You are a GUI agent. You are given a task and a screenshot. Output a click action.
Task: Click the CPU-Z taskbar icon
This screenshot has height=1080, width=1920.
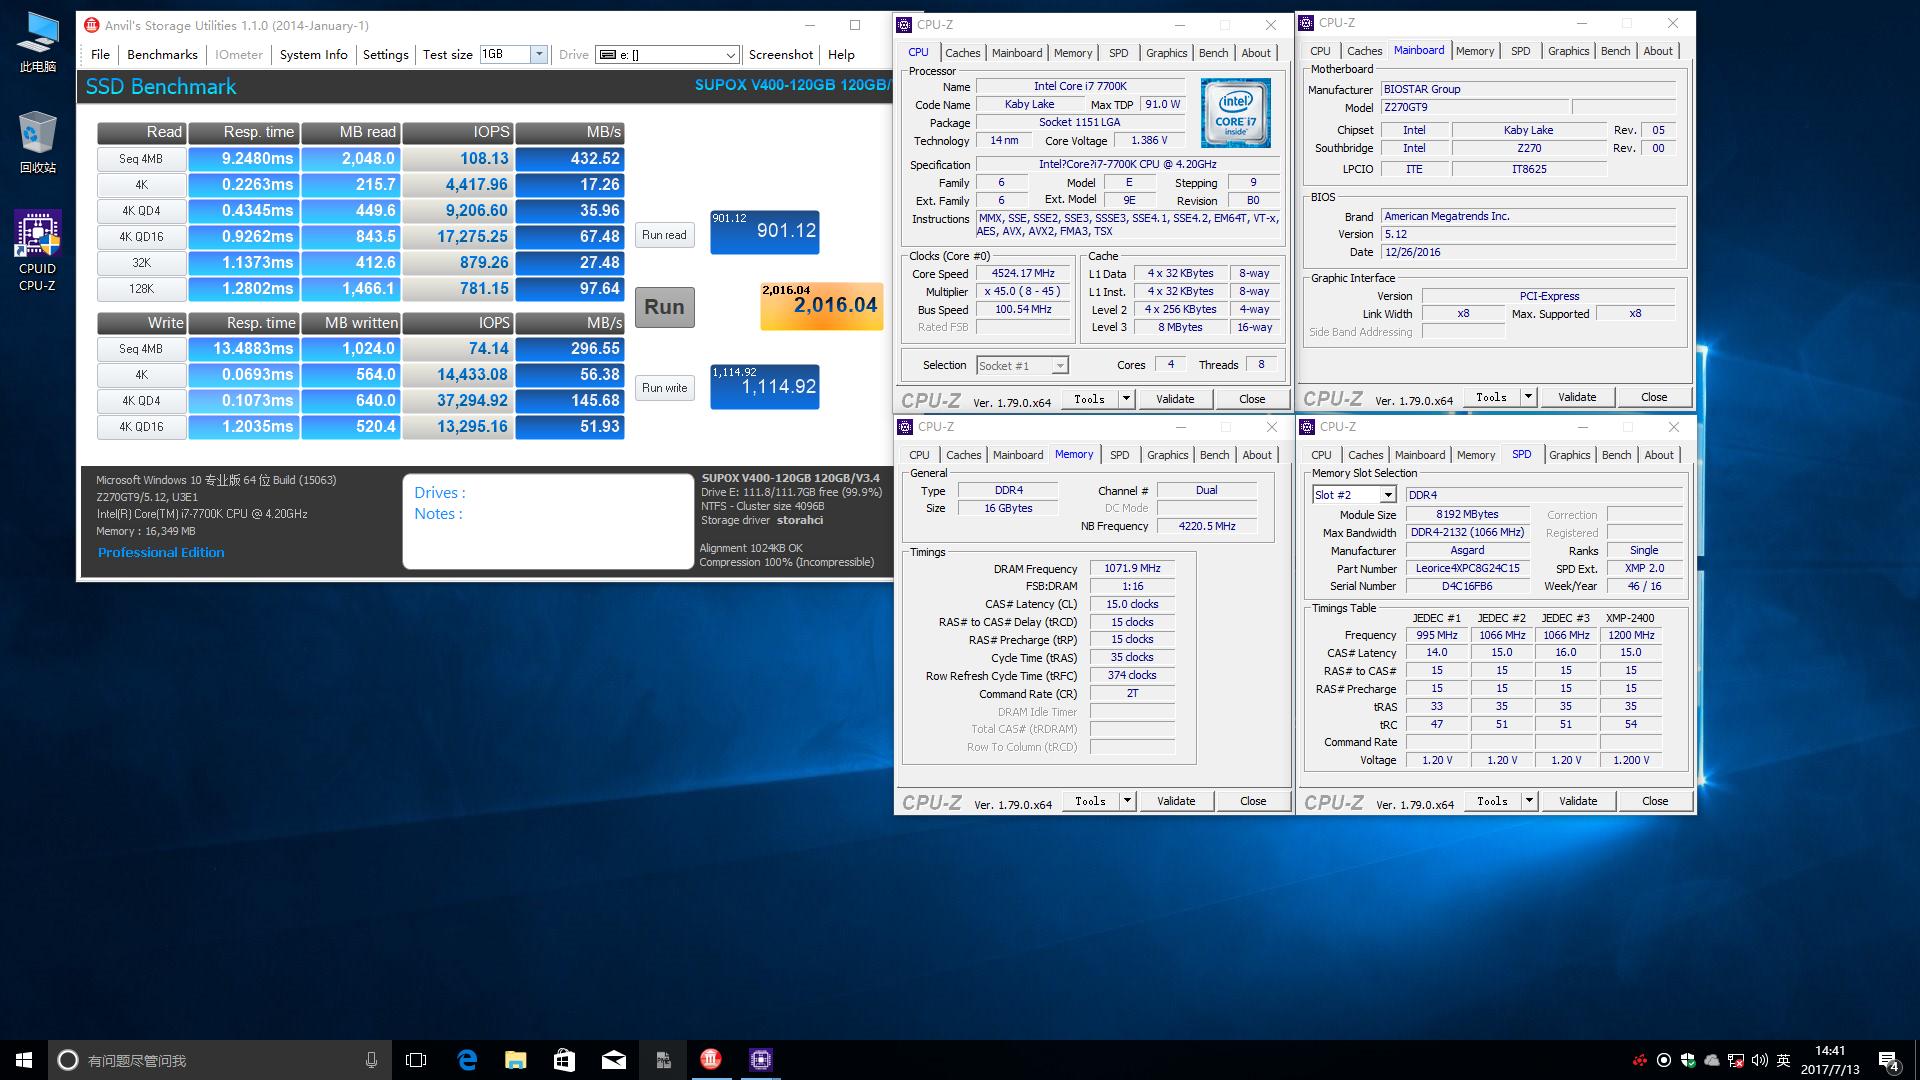point(760,1059)
